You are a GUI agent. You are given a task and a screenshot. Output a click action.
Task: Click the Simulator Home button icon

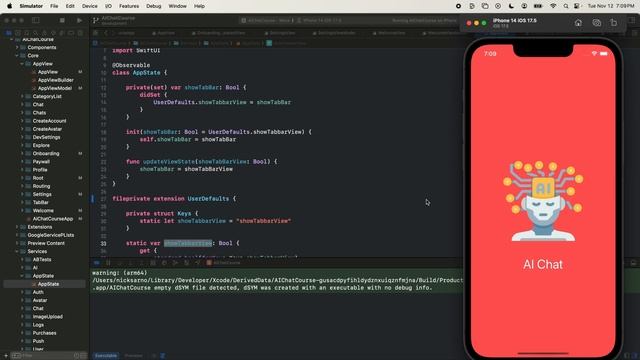click(578, 23)
